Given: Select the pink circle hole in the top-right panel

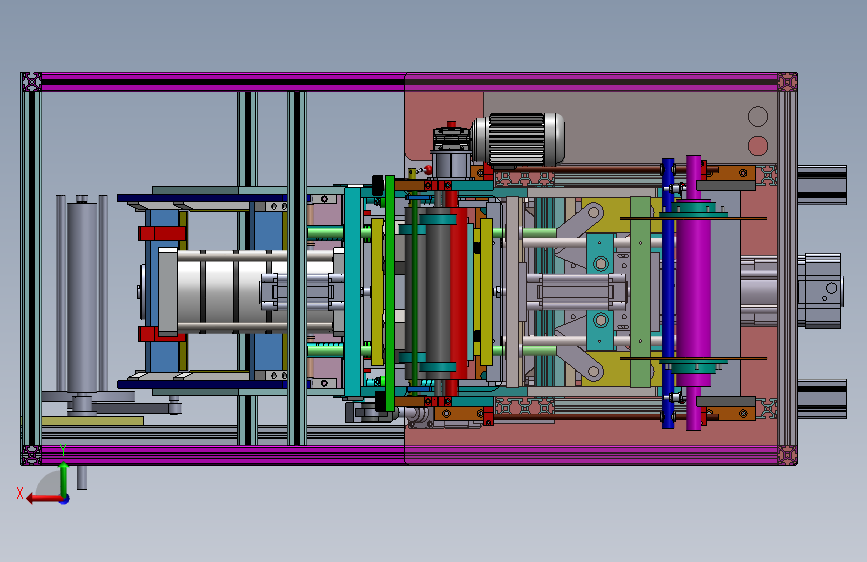Looking at the screenshot, I should tap(758, 146).
